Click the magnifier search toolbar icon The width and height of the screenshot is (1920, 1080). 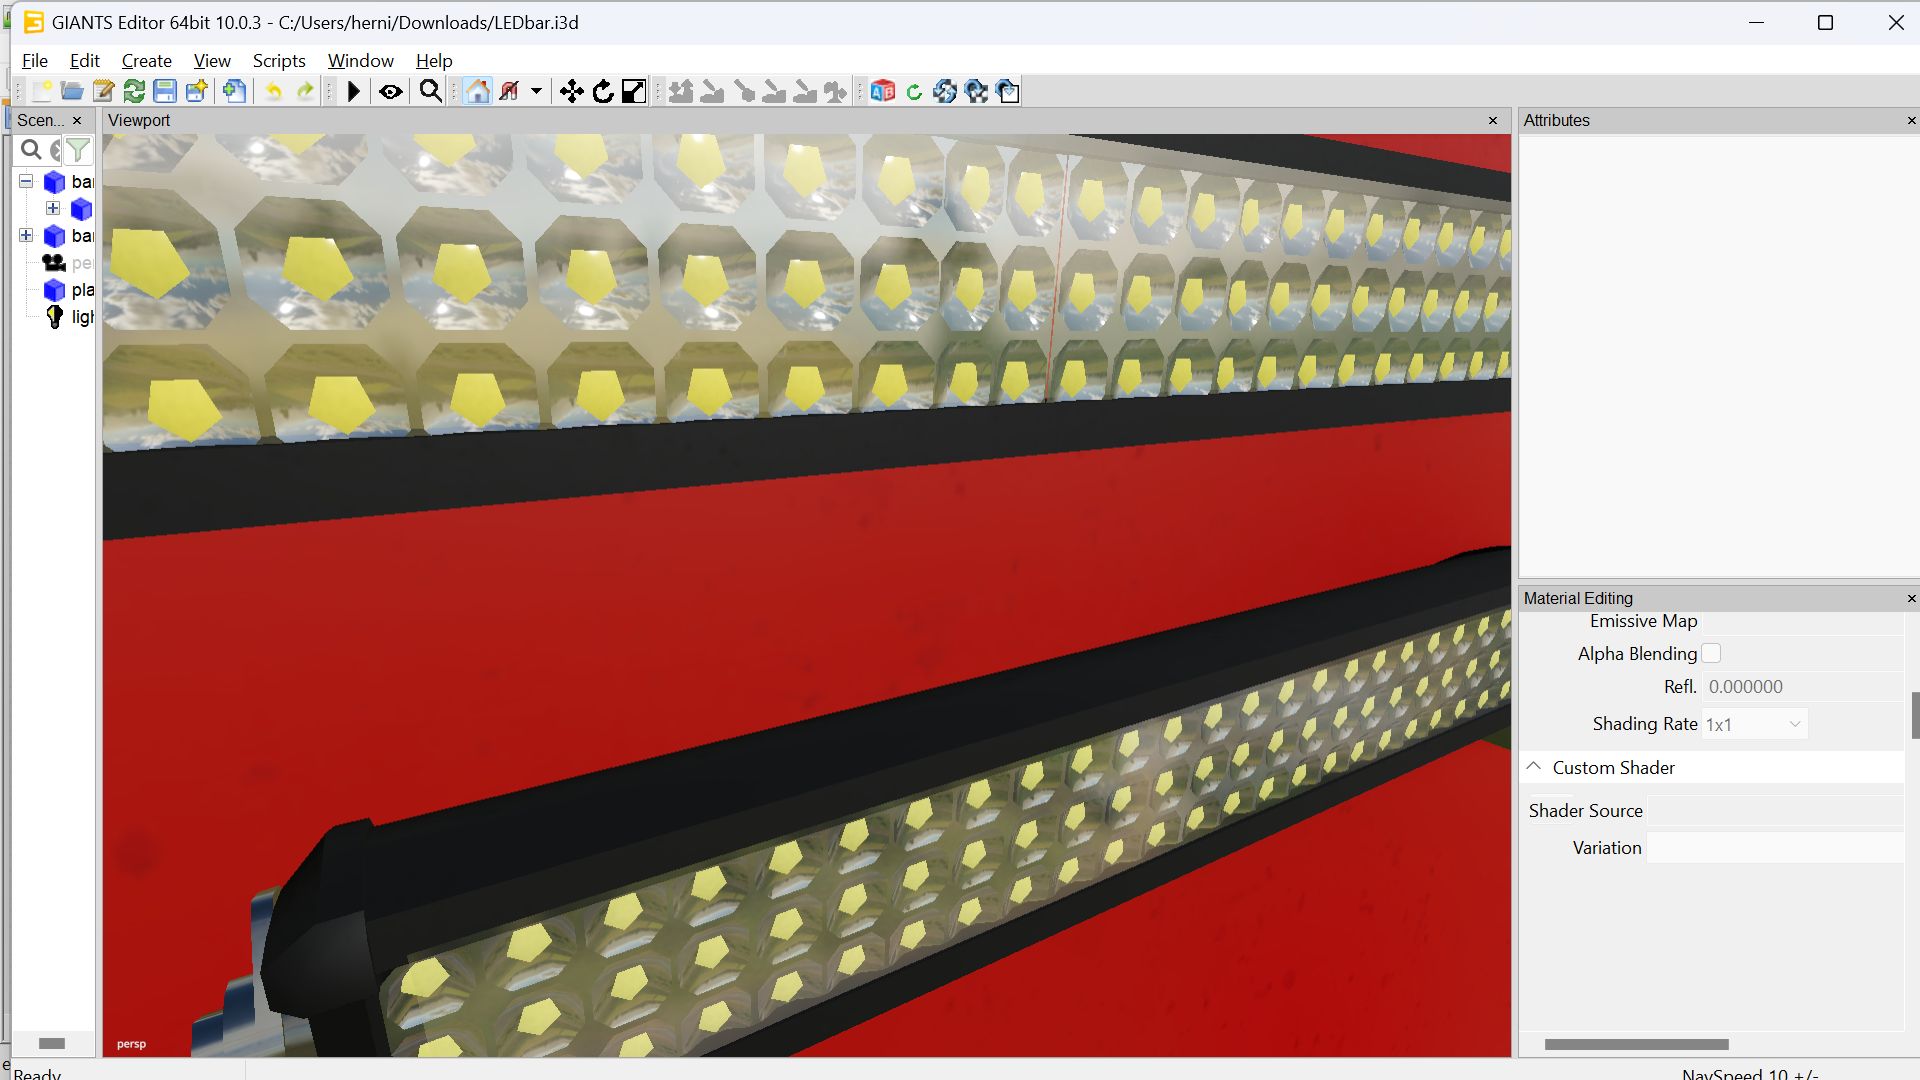431,92
